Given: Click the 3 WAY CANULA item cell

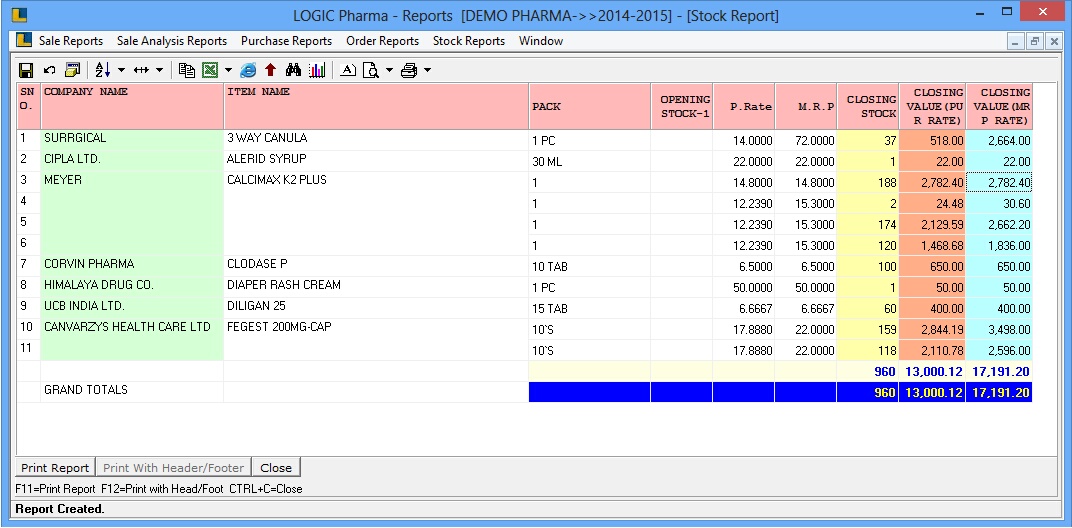Looking at the screenshot, I should coord(376,140).
